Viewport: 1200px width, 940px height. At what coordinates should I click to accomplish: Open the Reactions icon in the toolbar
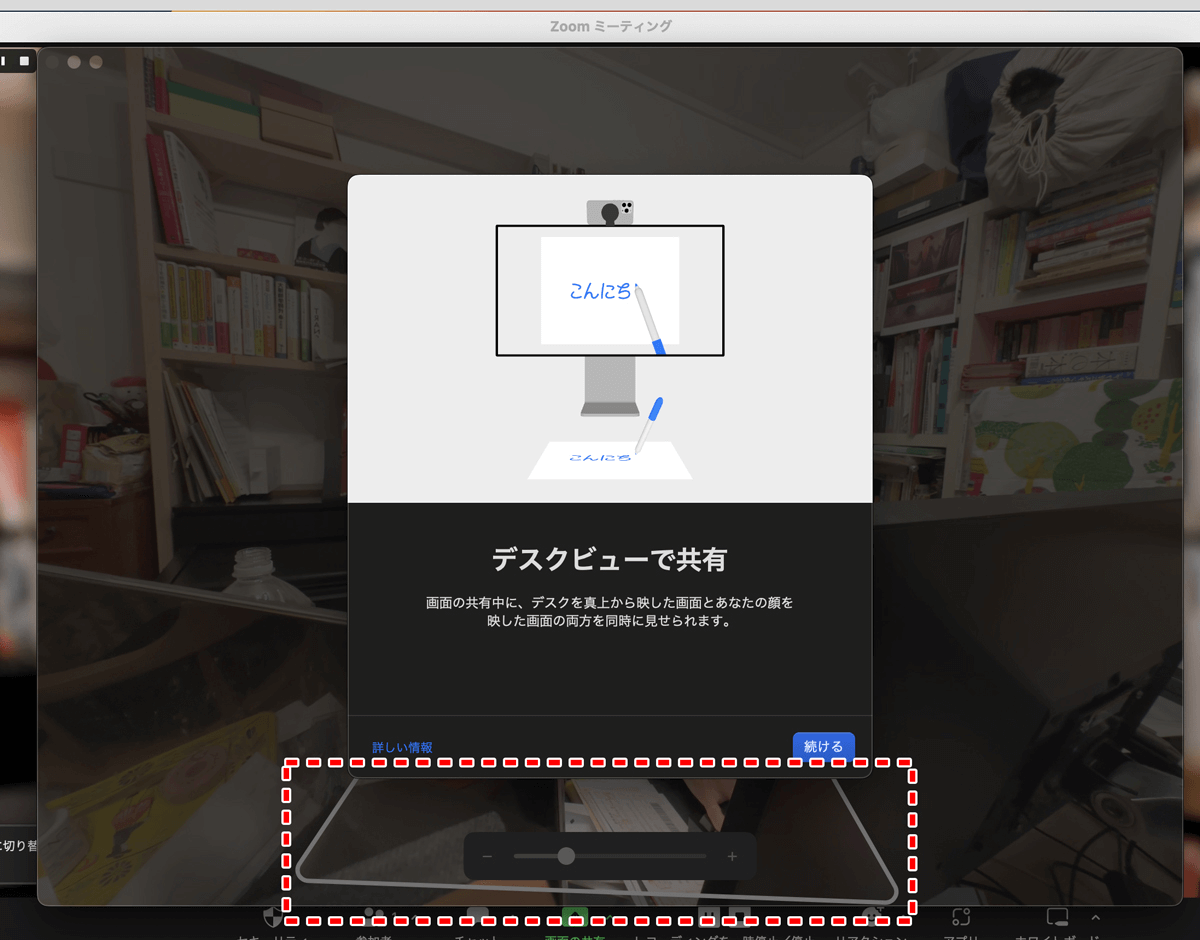coord(872,917)
